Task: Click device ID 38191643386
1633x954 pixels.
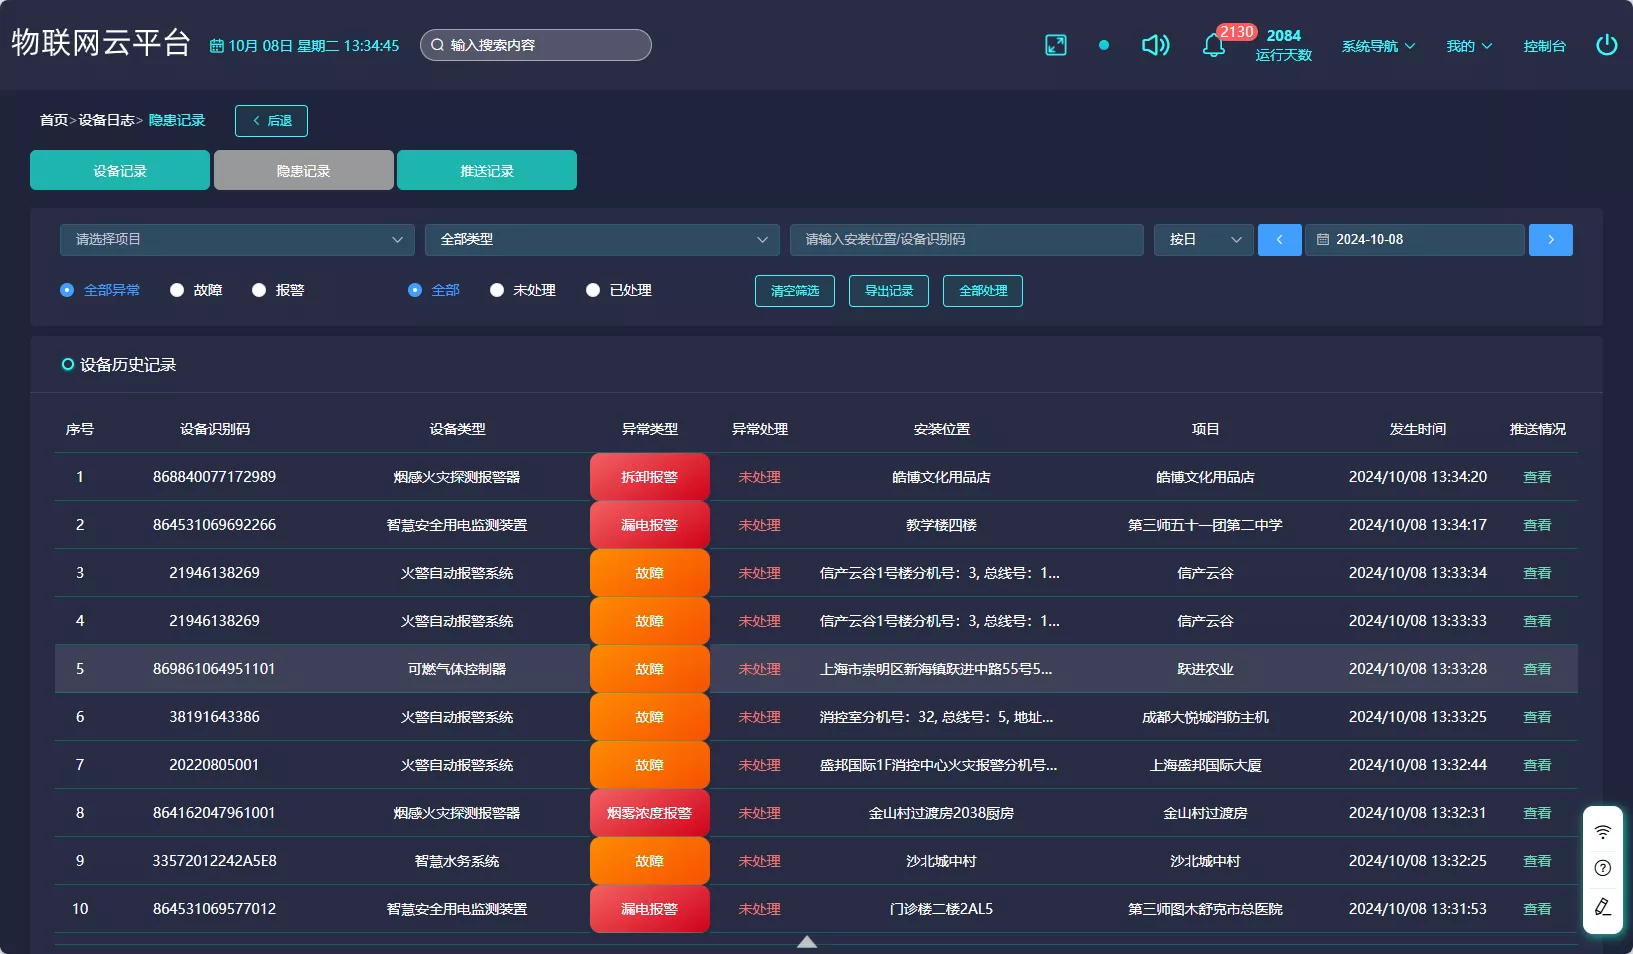Action: (214, 717)
